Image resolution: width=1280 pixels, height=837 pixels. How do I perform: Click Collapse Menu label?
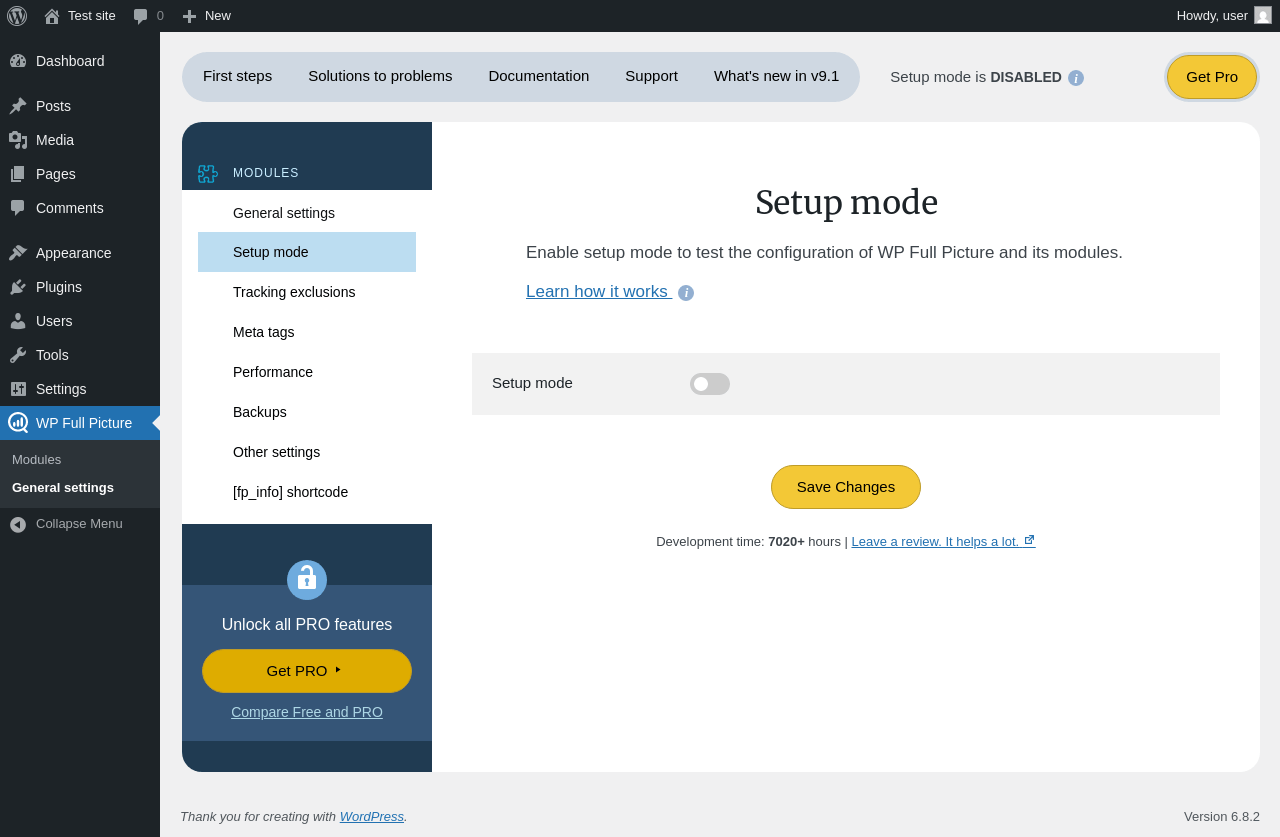pyautogui.click(x=79, y=524)
